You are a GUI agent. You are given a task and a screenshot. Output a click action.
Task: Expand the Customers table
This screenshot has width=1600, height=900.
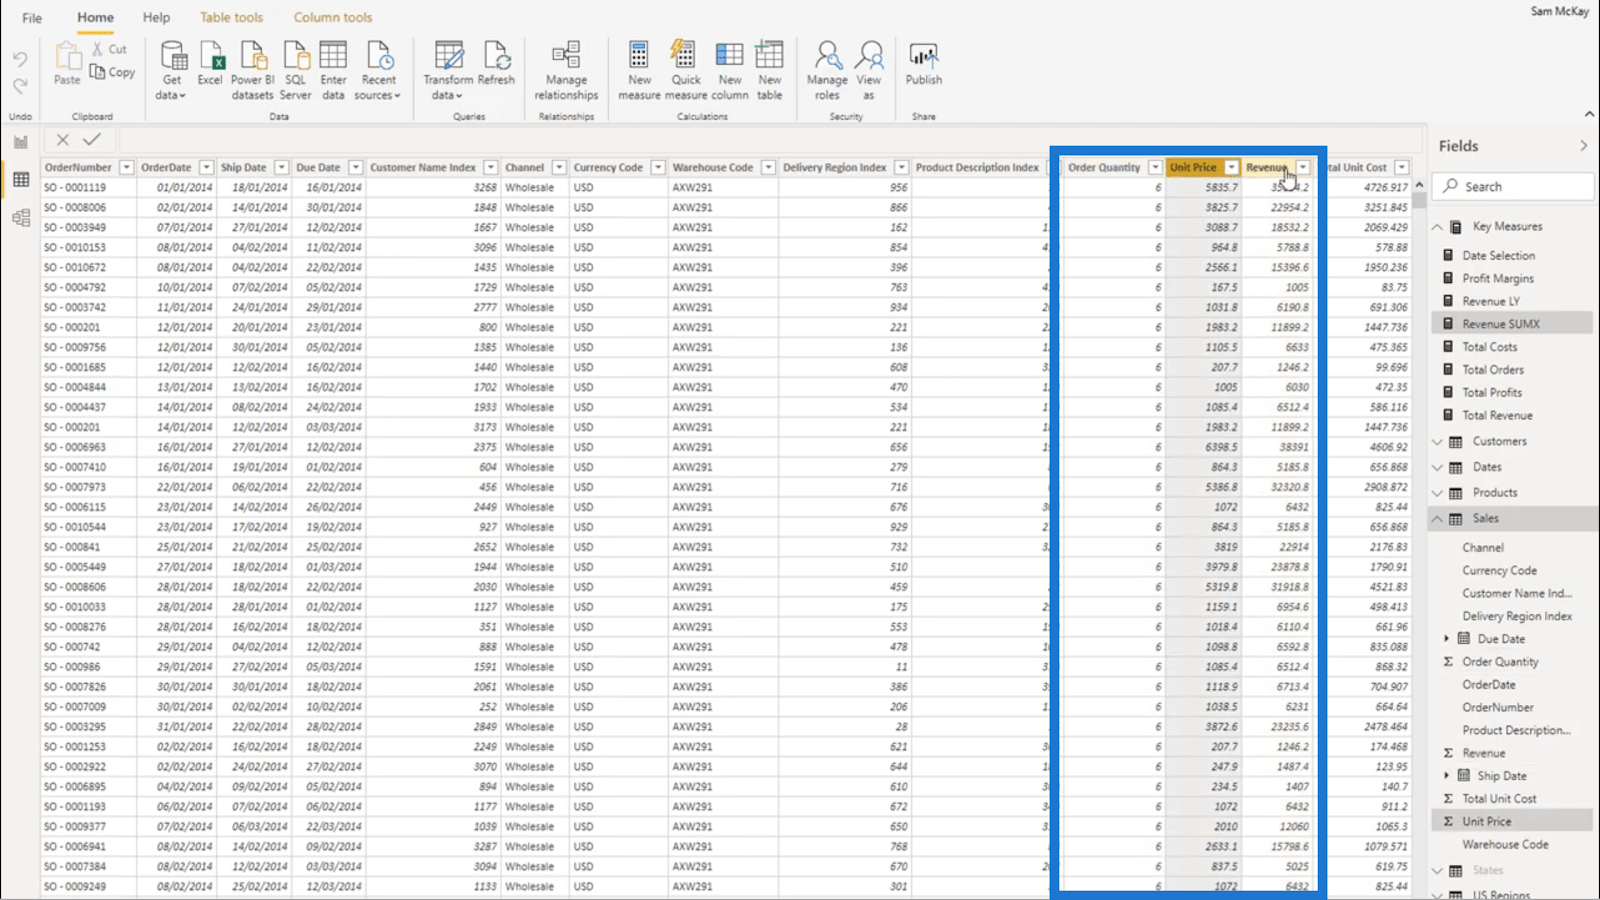pyautogui.click(x=1437, y=441)
